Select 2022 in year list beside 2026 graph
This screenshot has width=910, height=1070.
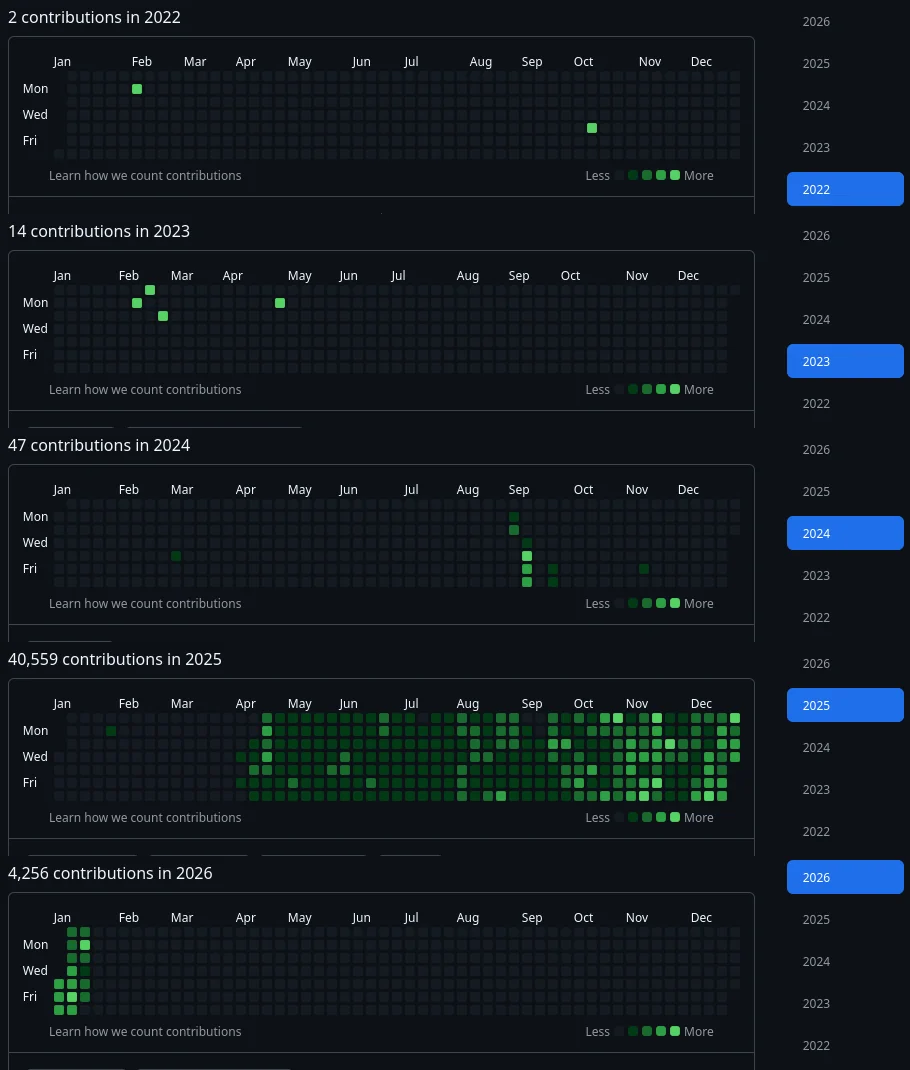(816, 1045)
